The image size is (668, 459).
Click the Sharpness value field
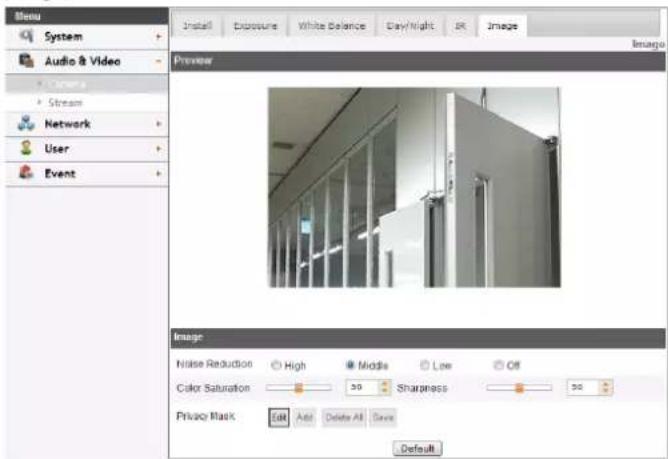coord(583,387)
